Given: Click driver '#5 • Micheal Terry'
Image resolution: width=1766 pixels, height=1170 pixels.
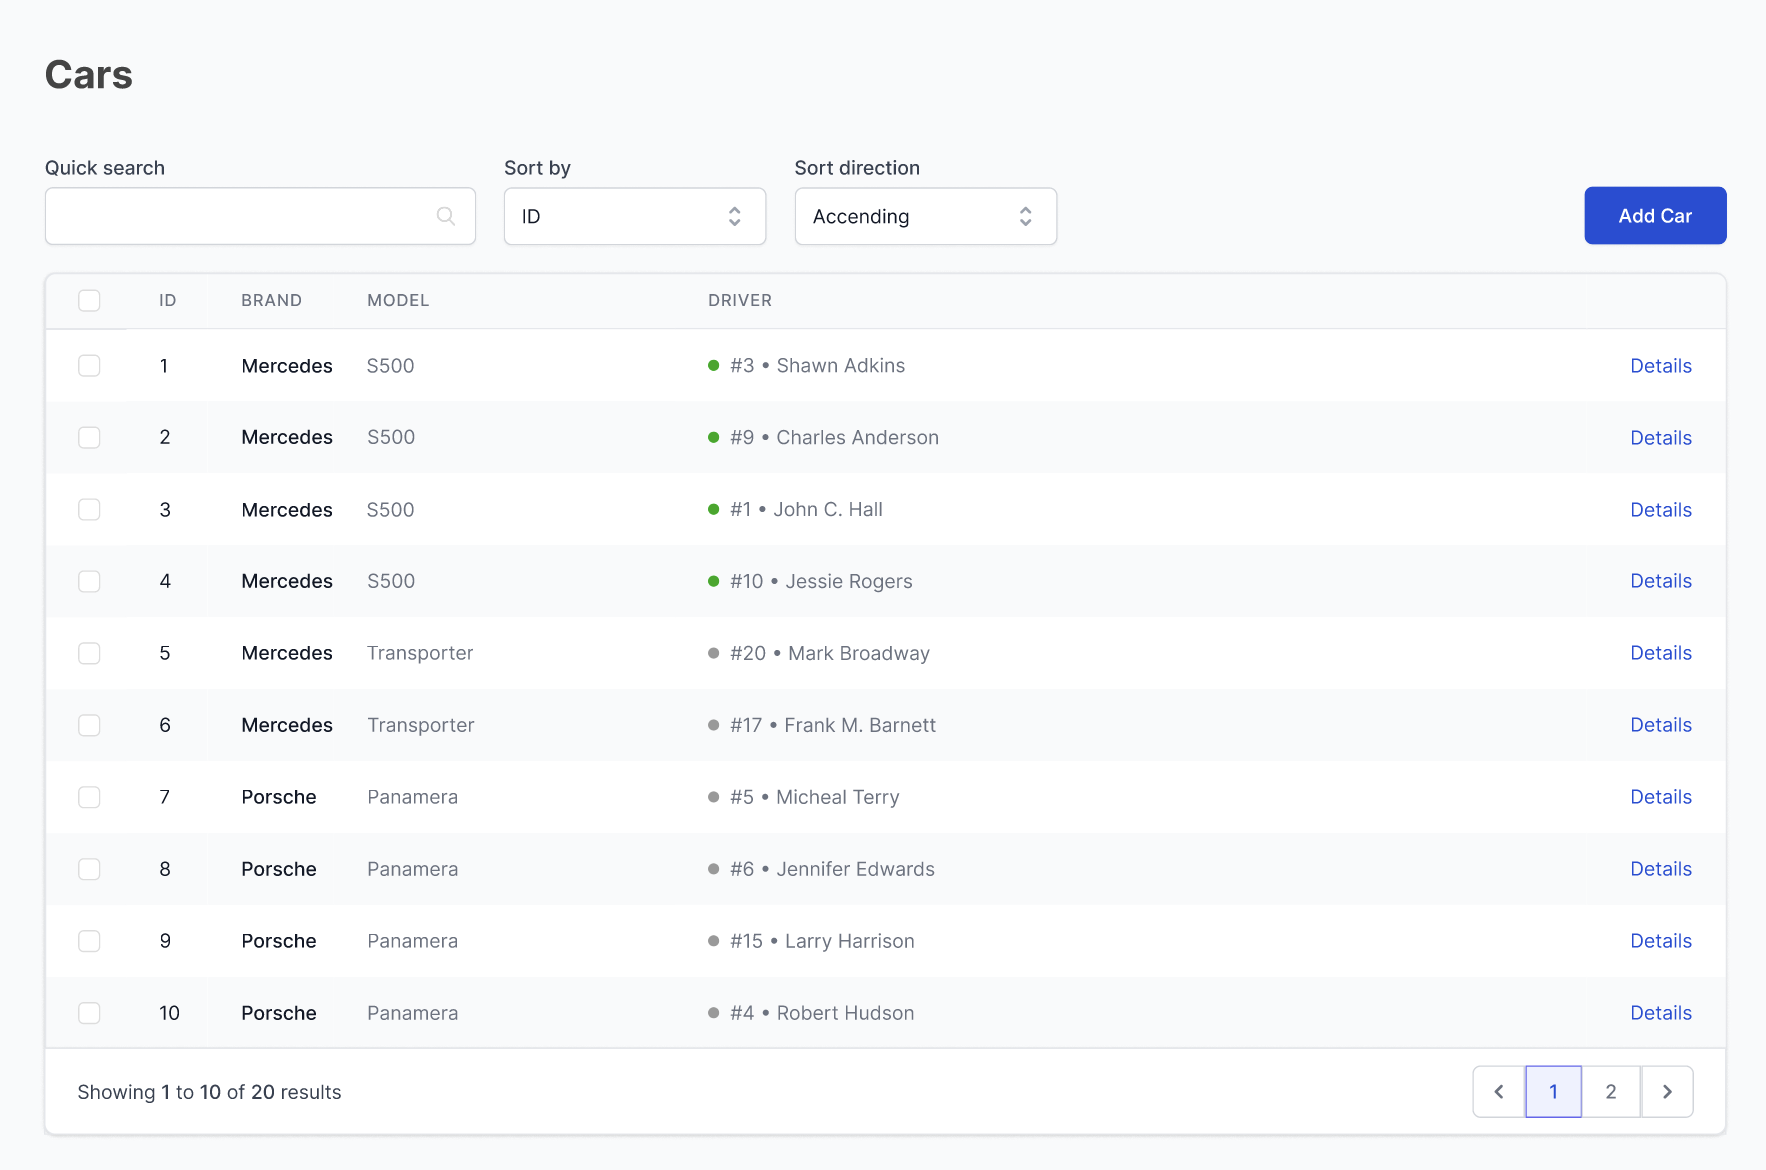Looking at the screenshot, I should coord(803,798).
